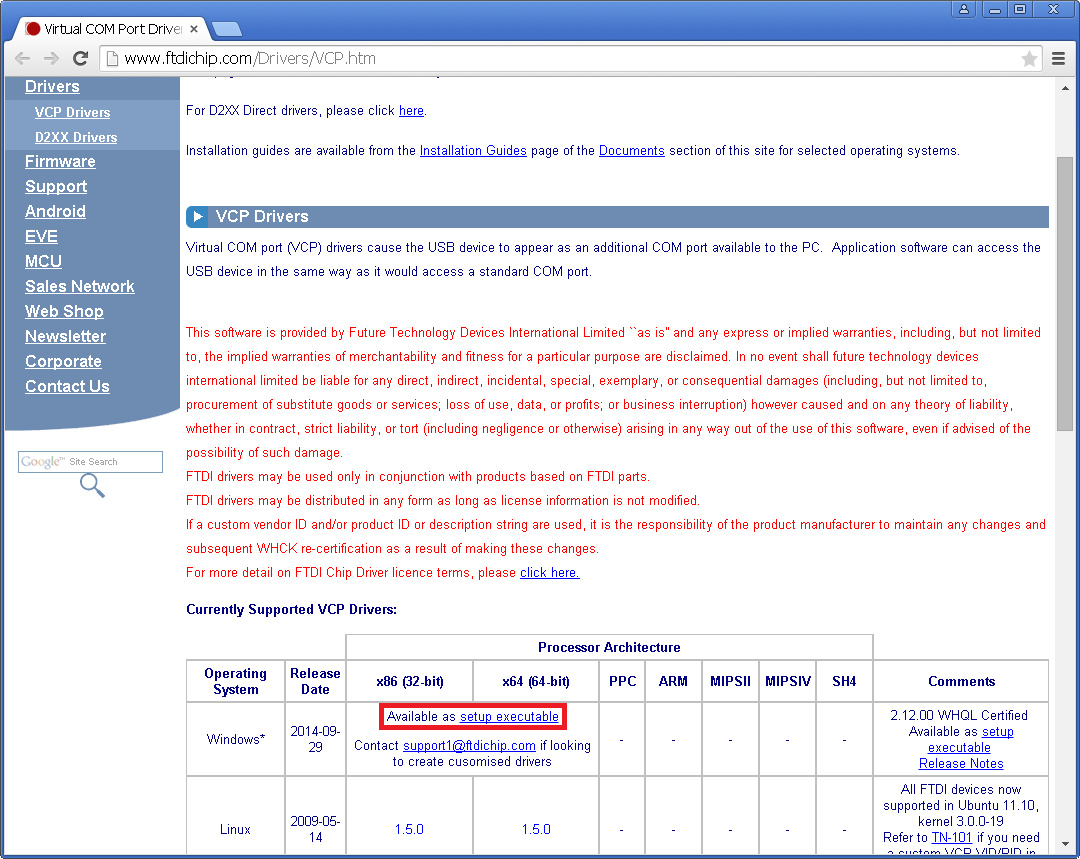Open the Android sidebar link
Image resolution: width=1080 pixels, height=859 pixels.
click(x=55, y=211)
